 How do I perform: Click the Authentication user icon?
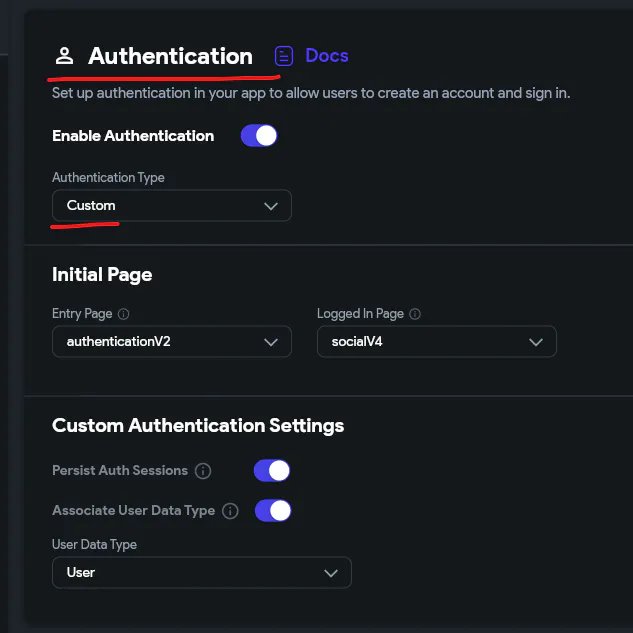tap(65, 56)
